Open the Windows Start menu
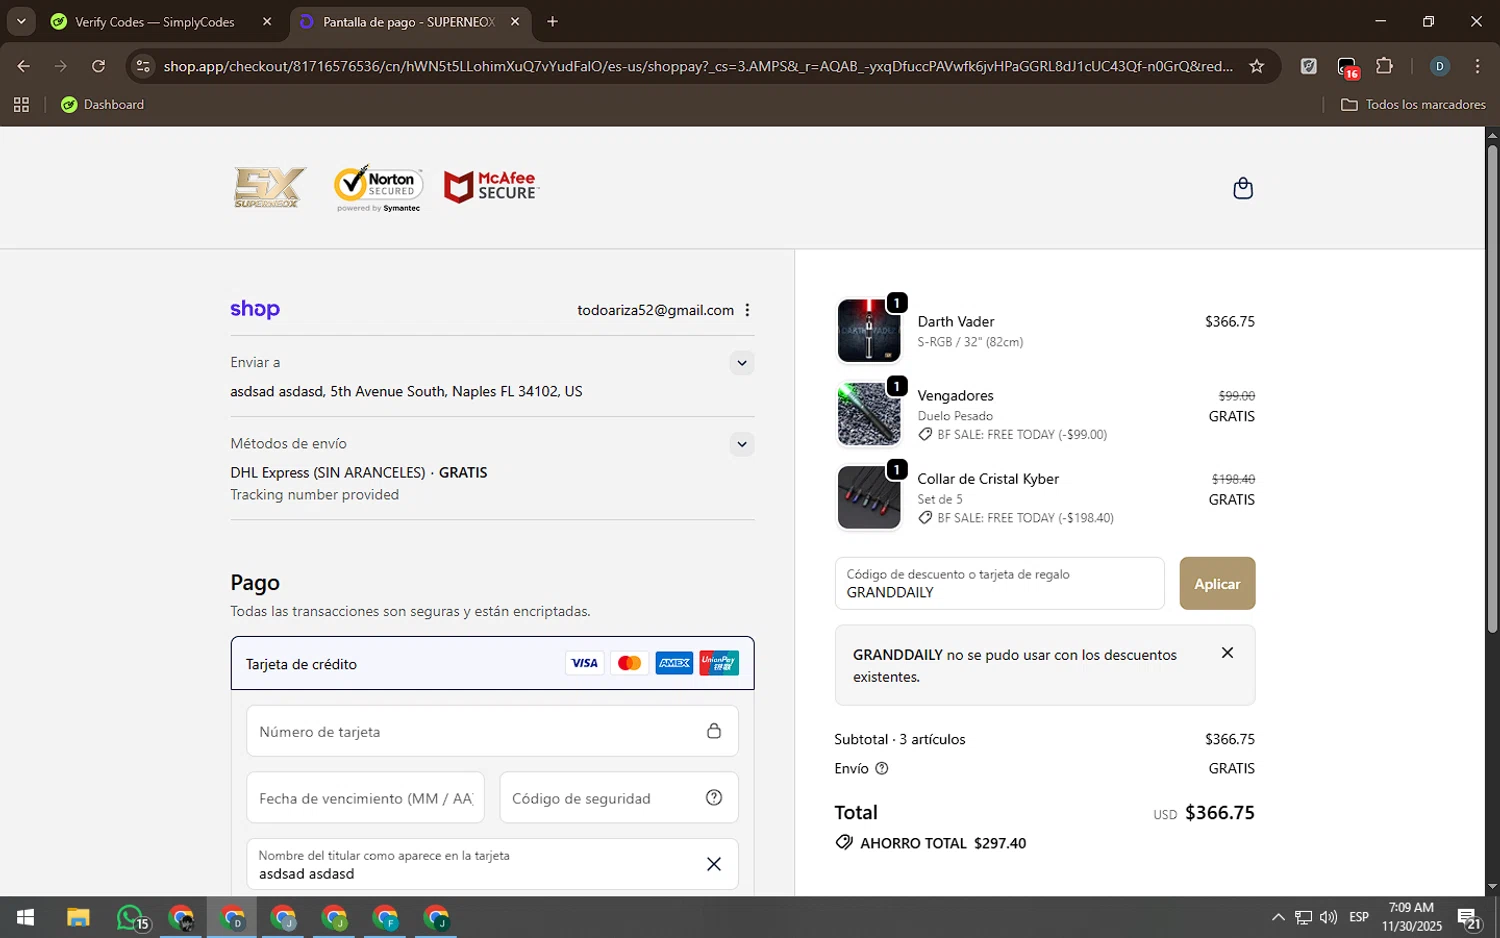The width and height of the screenshot is (1500, 938). pyautogui.click(x=26, y=917)
